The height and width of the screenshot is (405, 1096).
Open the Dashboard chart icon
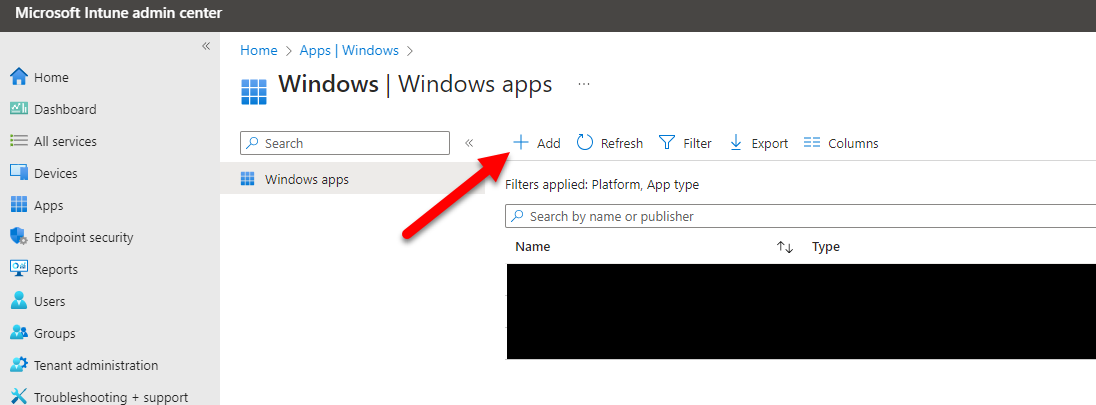click(19, 109)
